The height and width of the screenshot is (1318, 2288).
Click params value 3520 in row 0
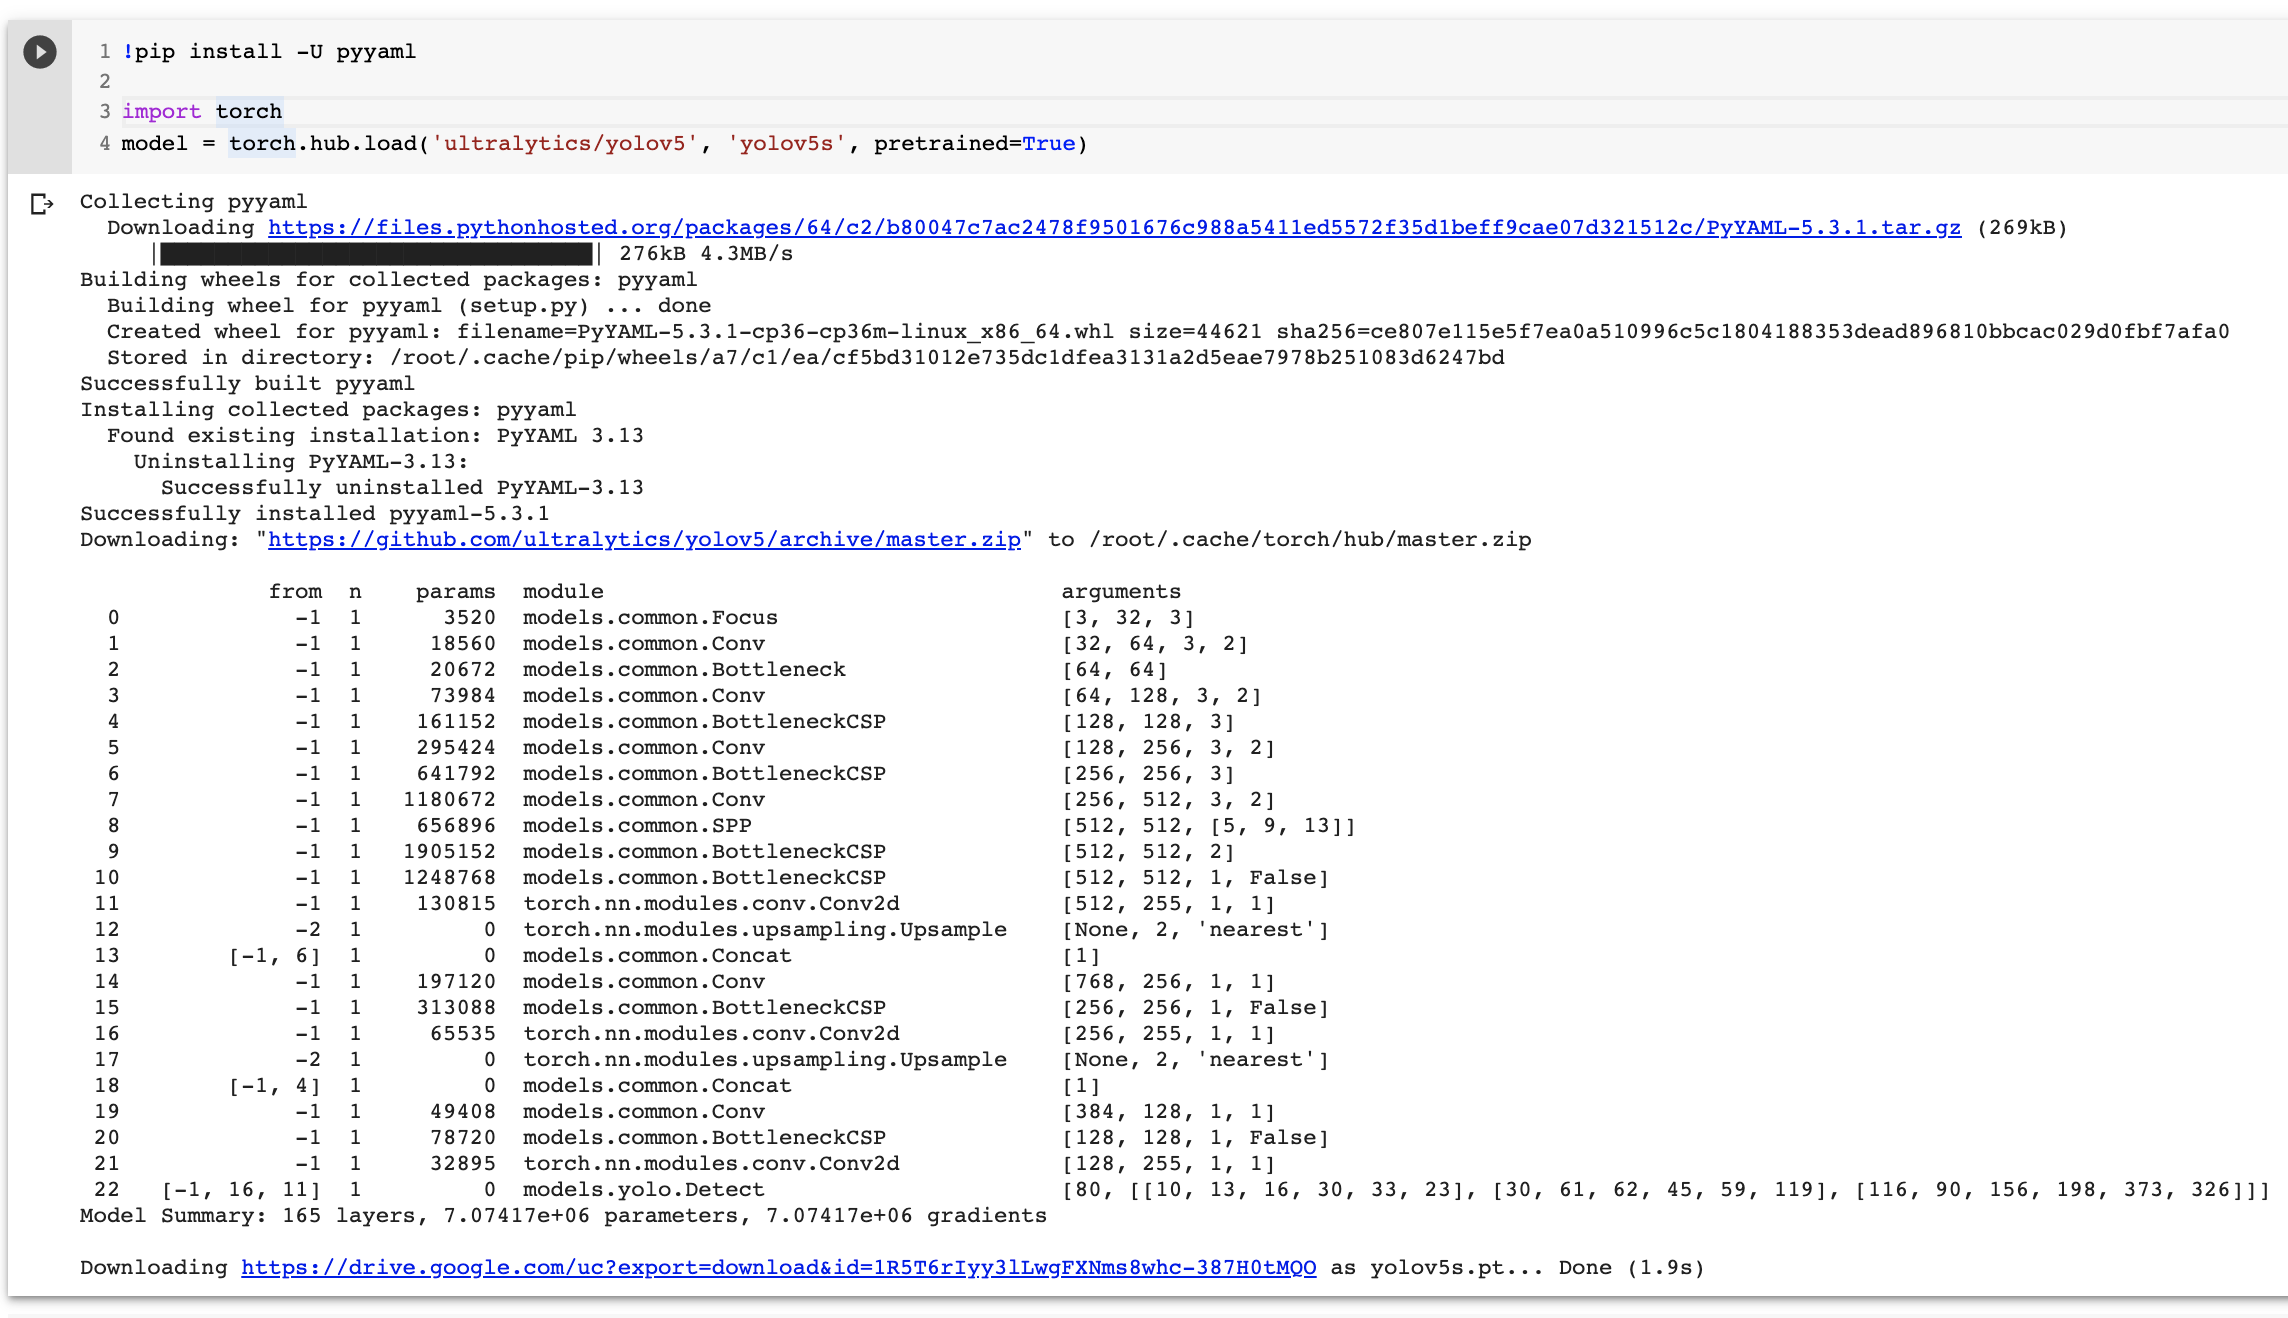469,618
